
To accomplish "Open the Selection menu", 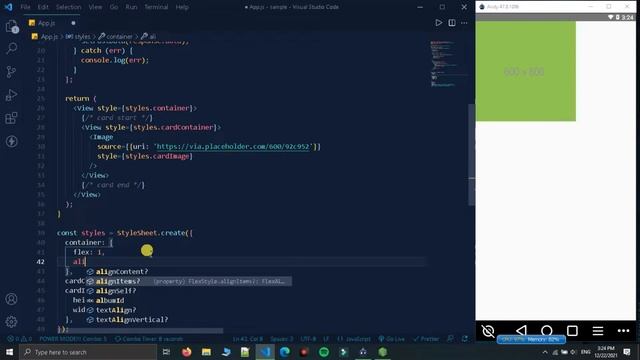I will [x=69, y=7].
